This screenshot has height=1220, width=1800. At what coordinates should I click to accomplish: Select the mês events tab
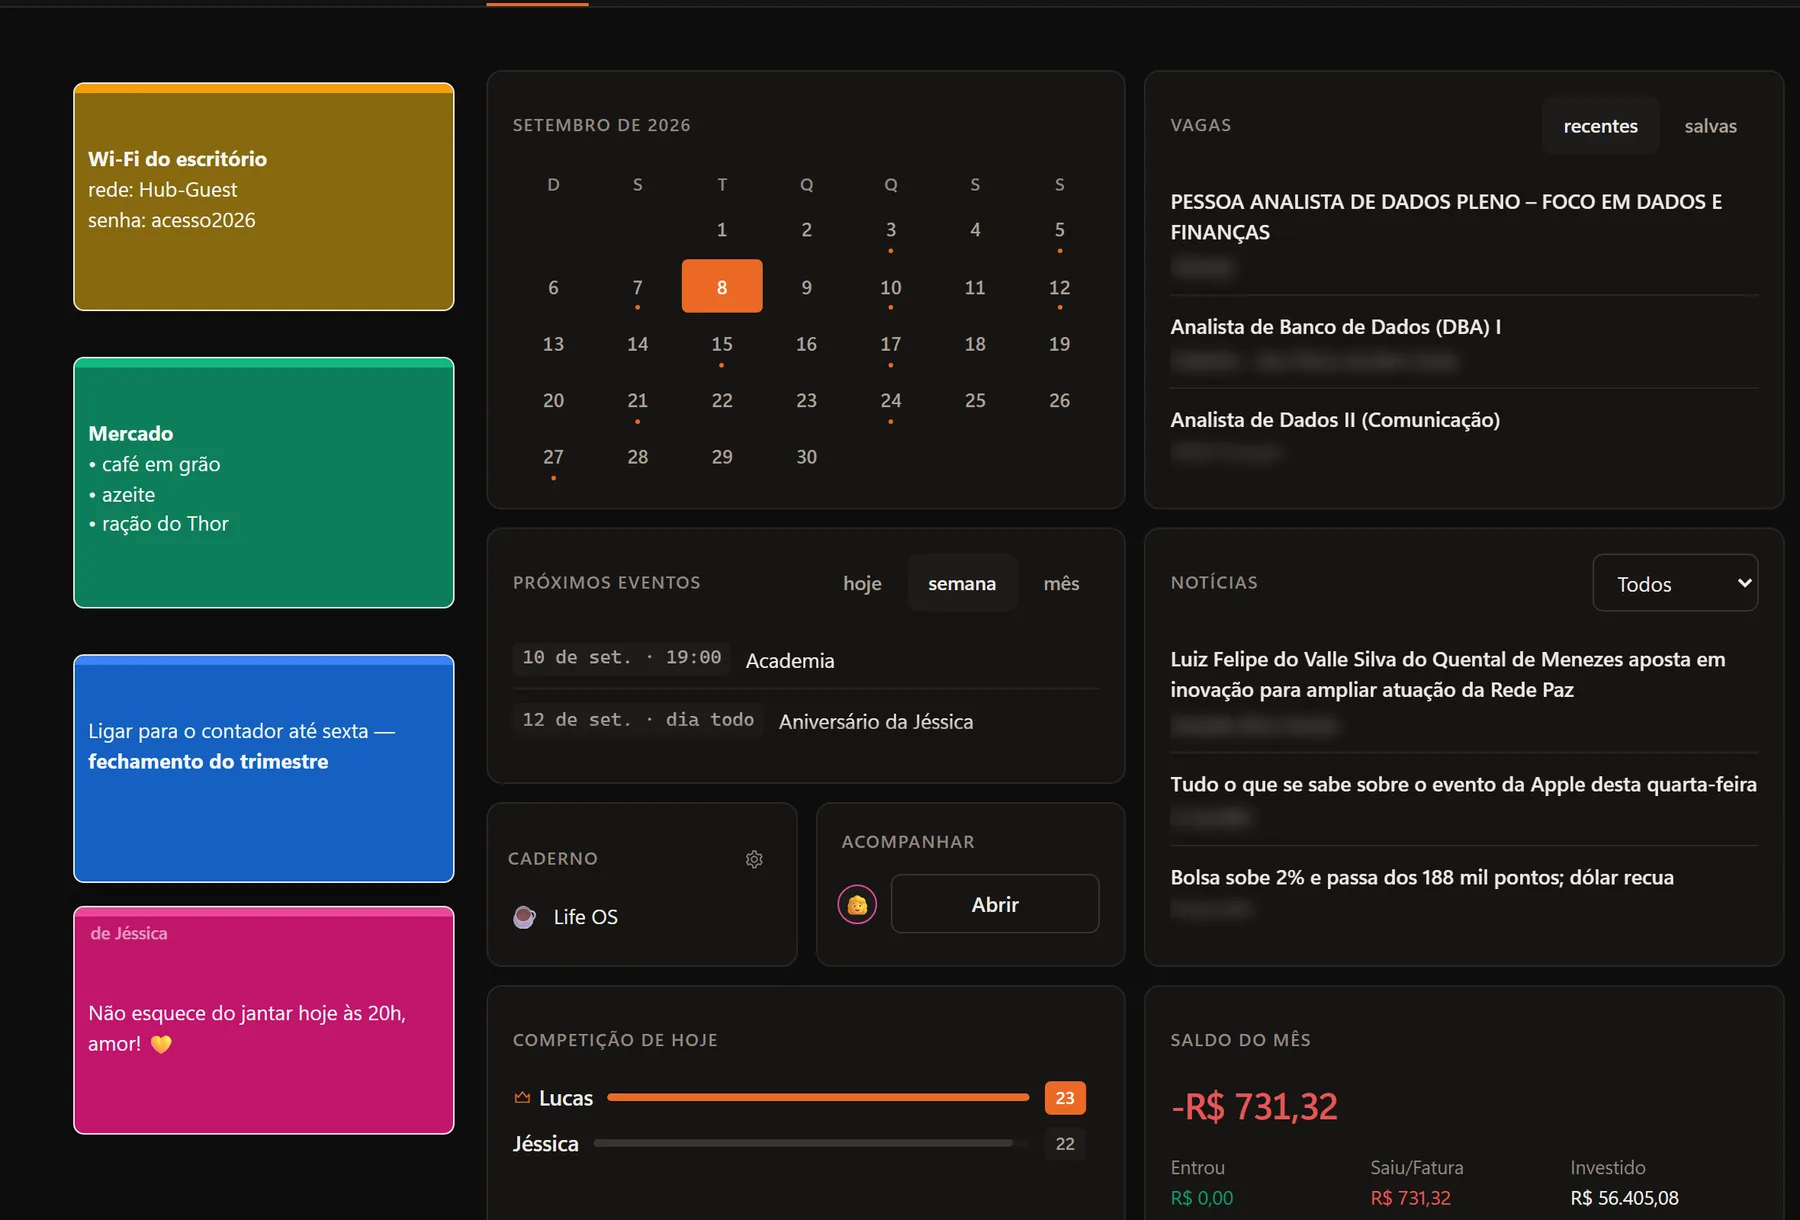coord(1061,583)
